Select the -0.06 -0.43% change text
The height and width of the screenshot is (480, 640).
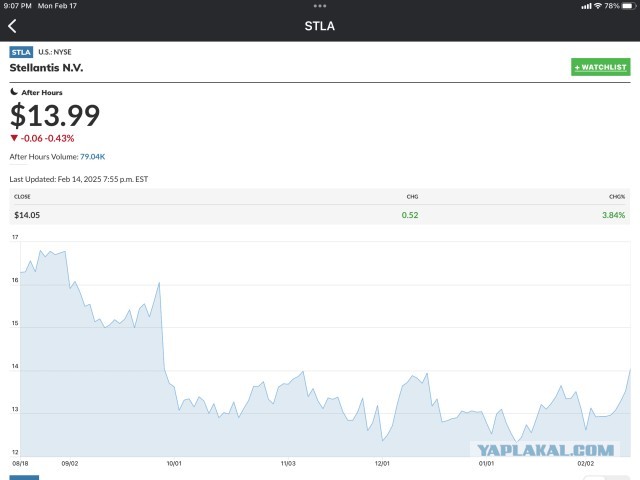point(47,138)
